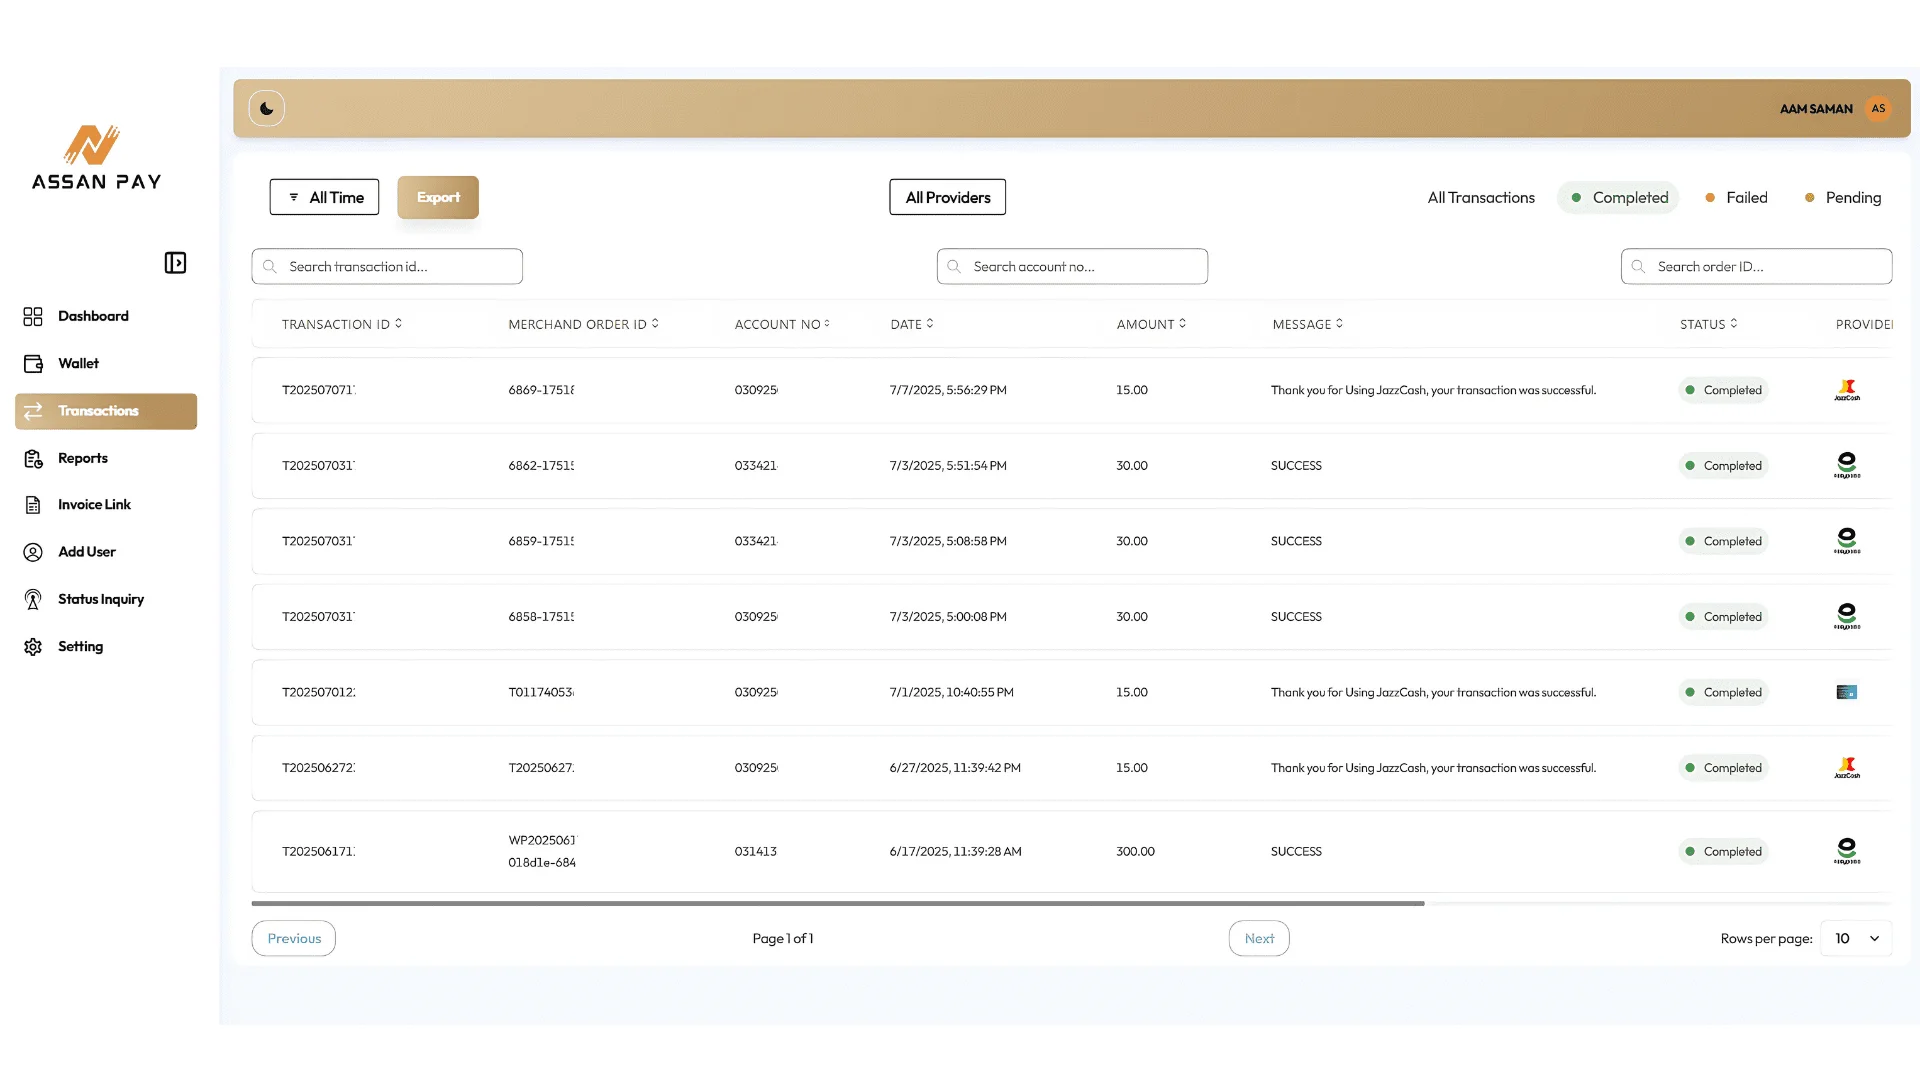Open the Rows per page selector
The width and height of the screenshot is (1920, 1080).
click(1855, 938)
